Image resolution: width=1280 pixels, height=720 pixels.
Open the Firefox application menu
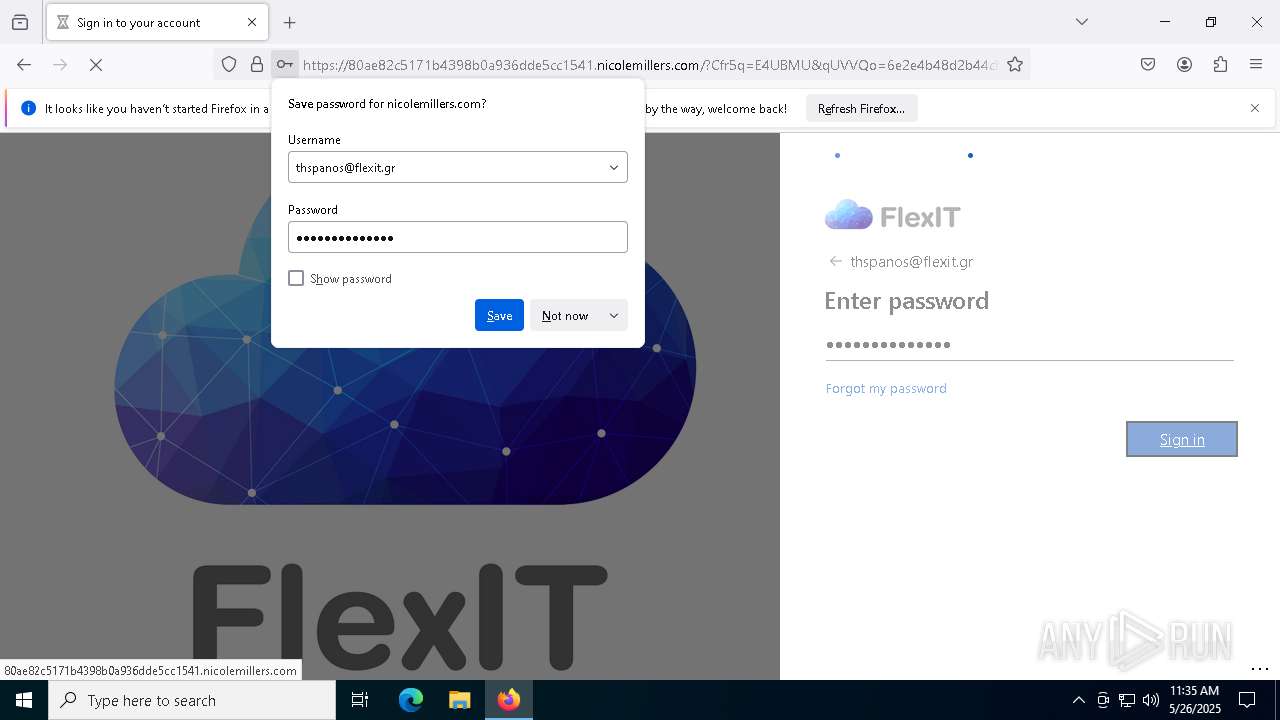coord(1256,64)
